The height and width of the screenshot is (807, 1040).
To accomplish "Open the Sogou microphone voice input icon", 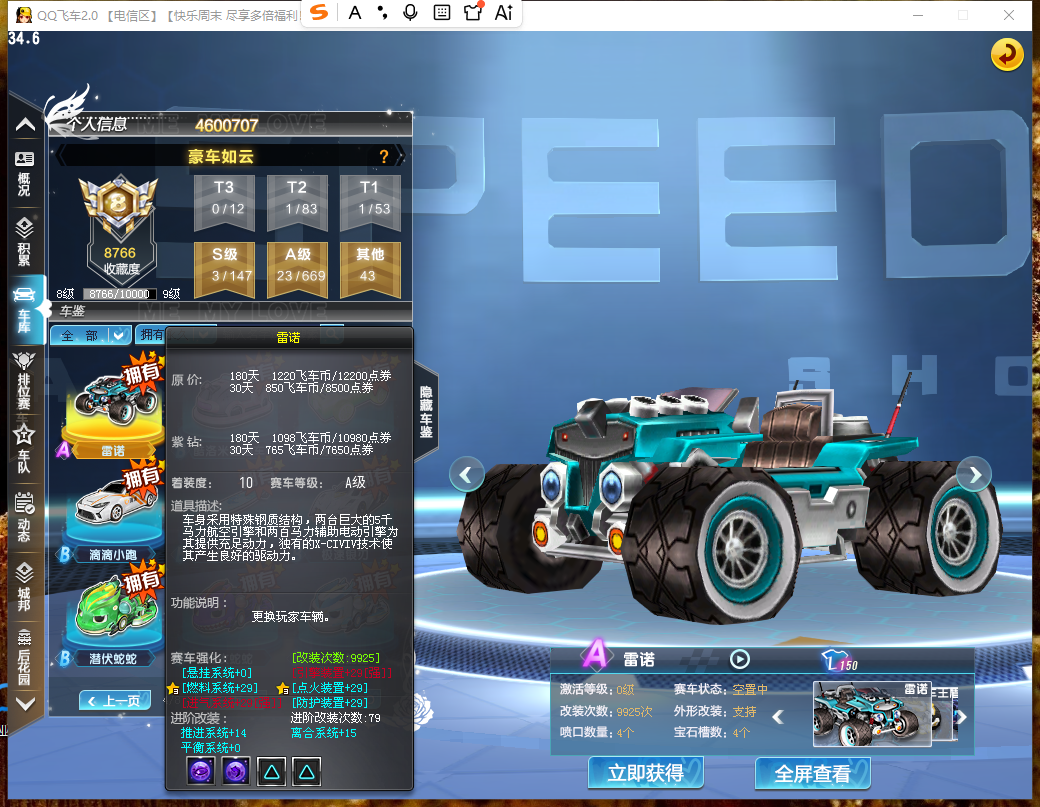I will pos(411,13).
